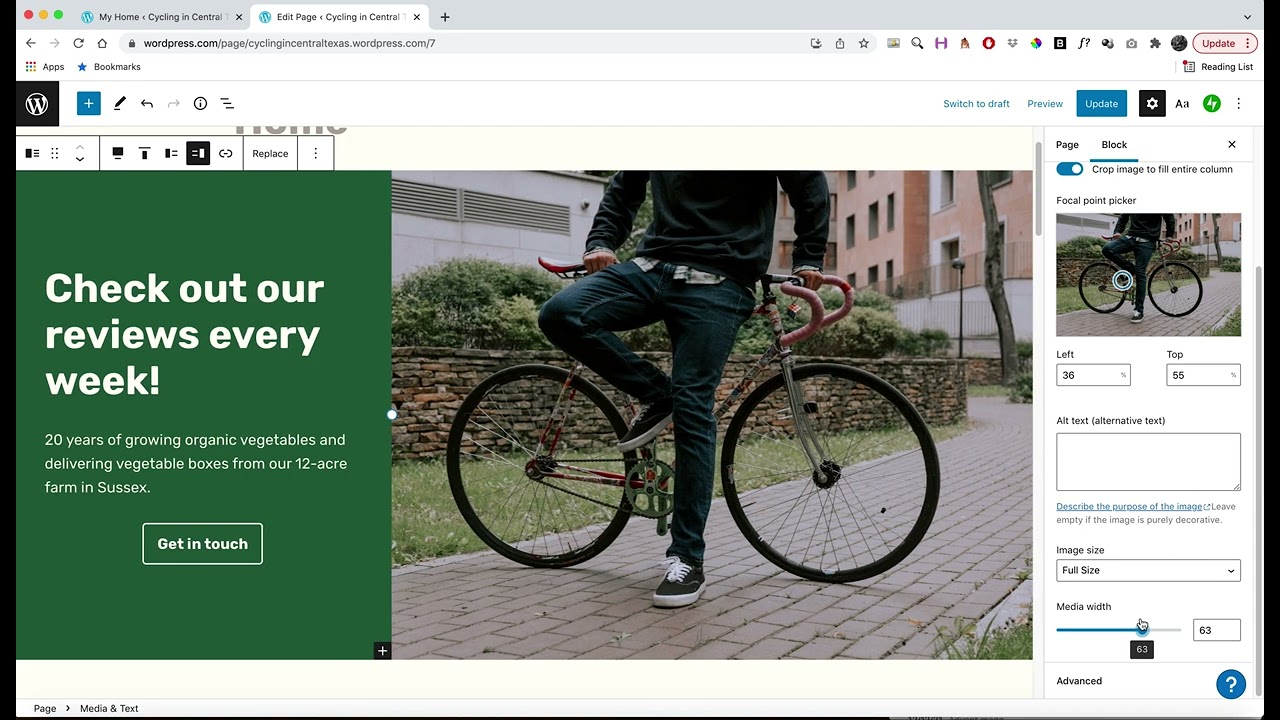Open the Apps shortcut in the bookmarks bar

pyautogui.click(x=45, y=67)
